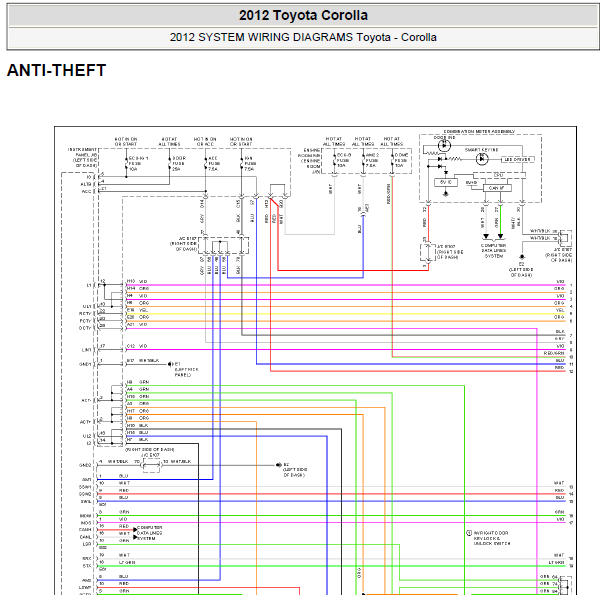Image resolution: width=600 pixels, height=595 pixels.
Task: Click the 'AM1' pin label
Action: click(86, 479)
